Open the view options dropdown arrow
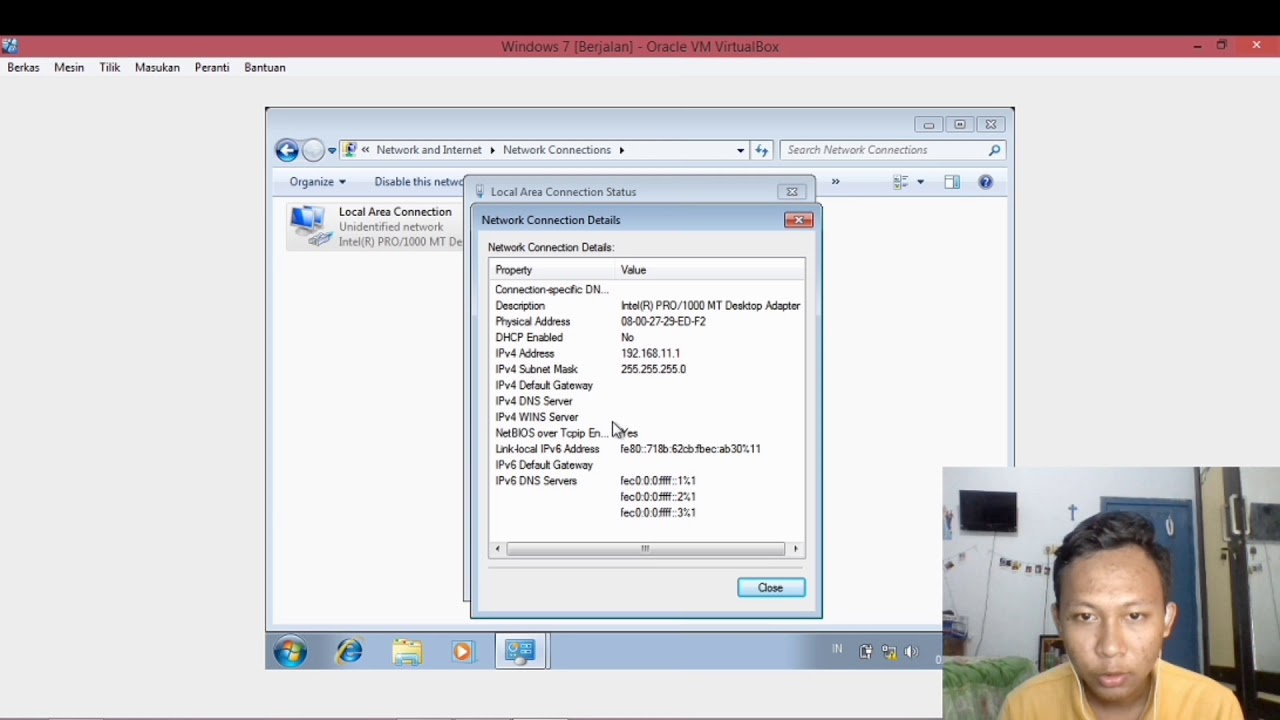 920,182
